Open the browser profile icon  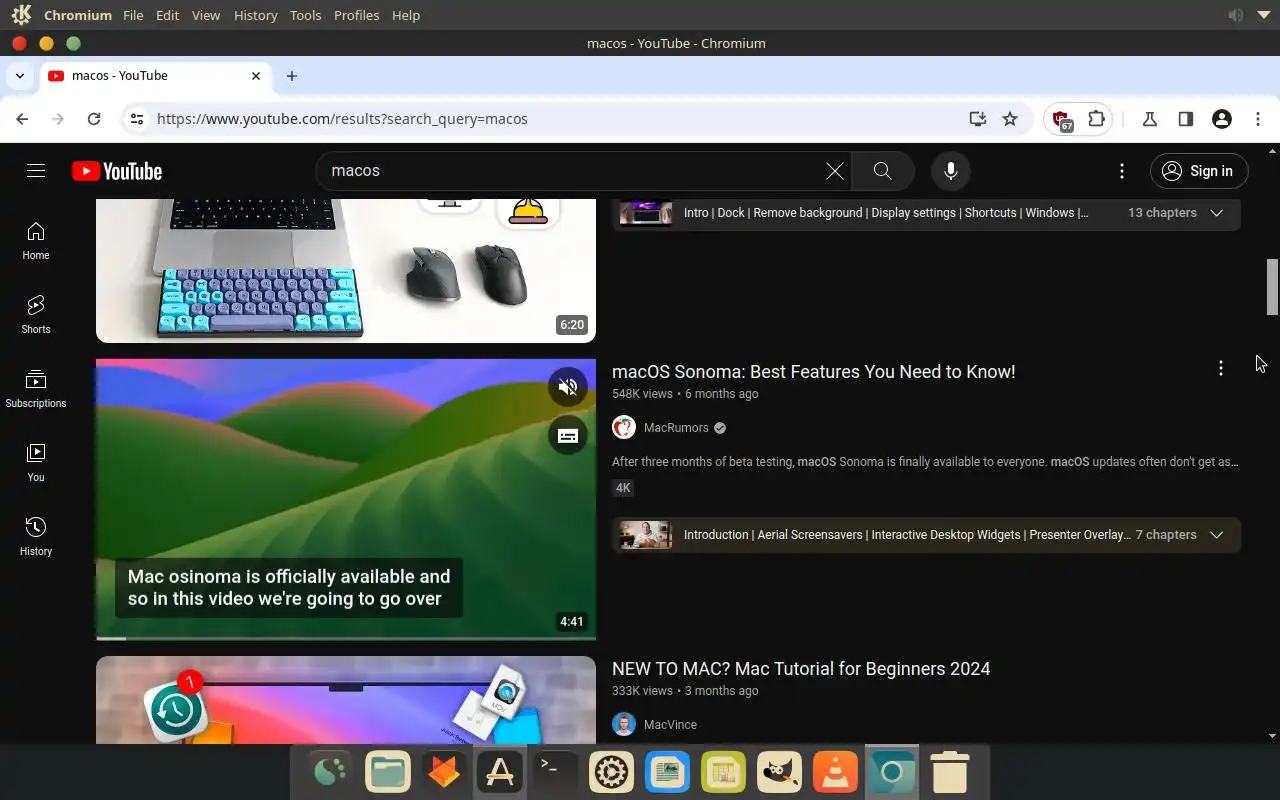pos(1221,119)
